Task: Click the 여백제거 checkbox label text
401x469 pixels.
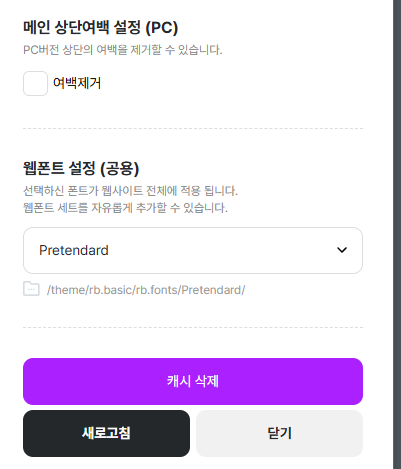Action: point(77,83)
